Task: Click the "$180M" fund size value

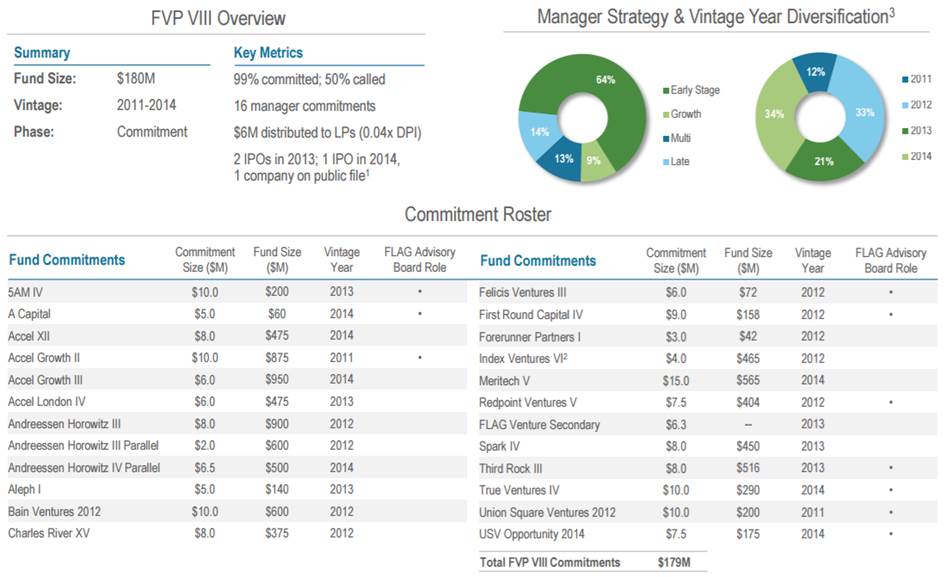Action: (x=136, y=78)
